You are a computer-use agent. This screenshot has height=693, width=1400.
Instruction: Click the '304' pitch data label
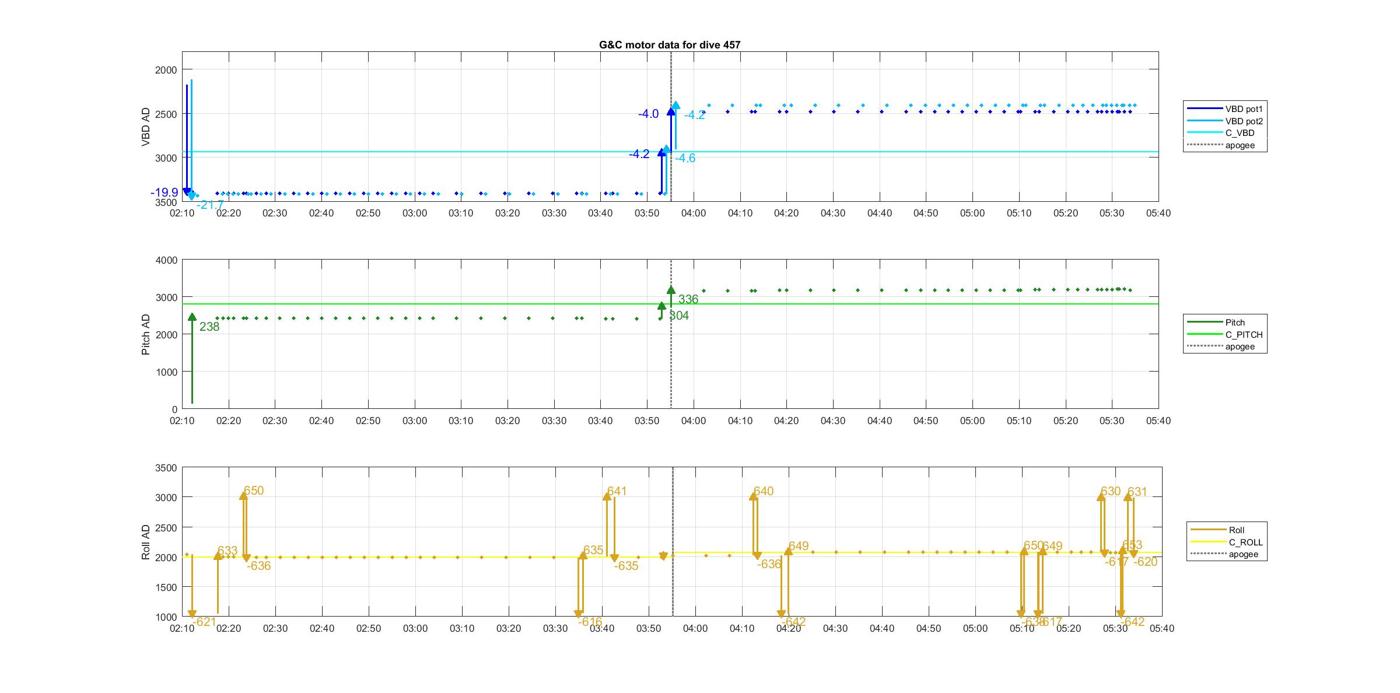click(x=679, y=316)
